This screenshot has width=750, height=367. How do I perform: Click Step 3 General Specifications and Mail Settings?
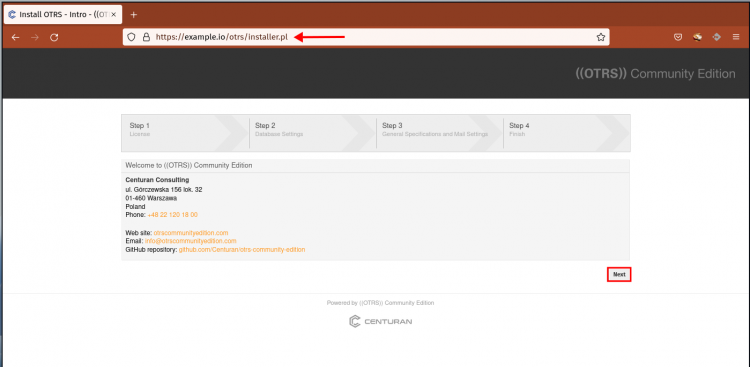tap(440, 132)
